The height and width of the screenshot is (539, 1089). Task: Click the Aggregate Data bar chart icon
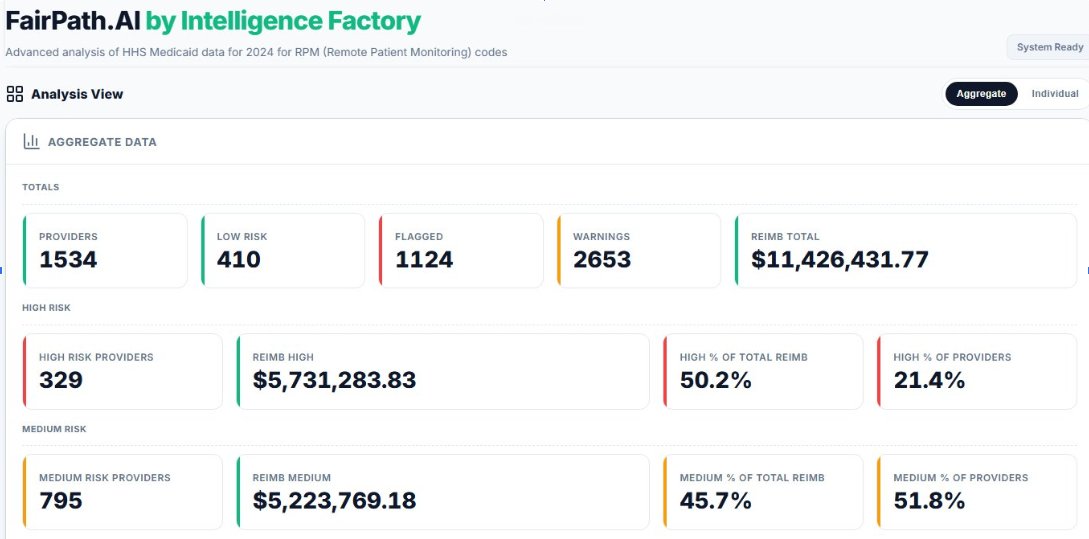[x=31, y=142]
